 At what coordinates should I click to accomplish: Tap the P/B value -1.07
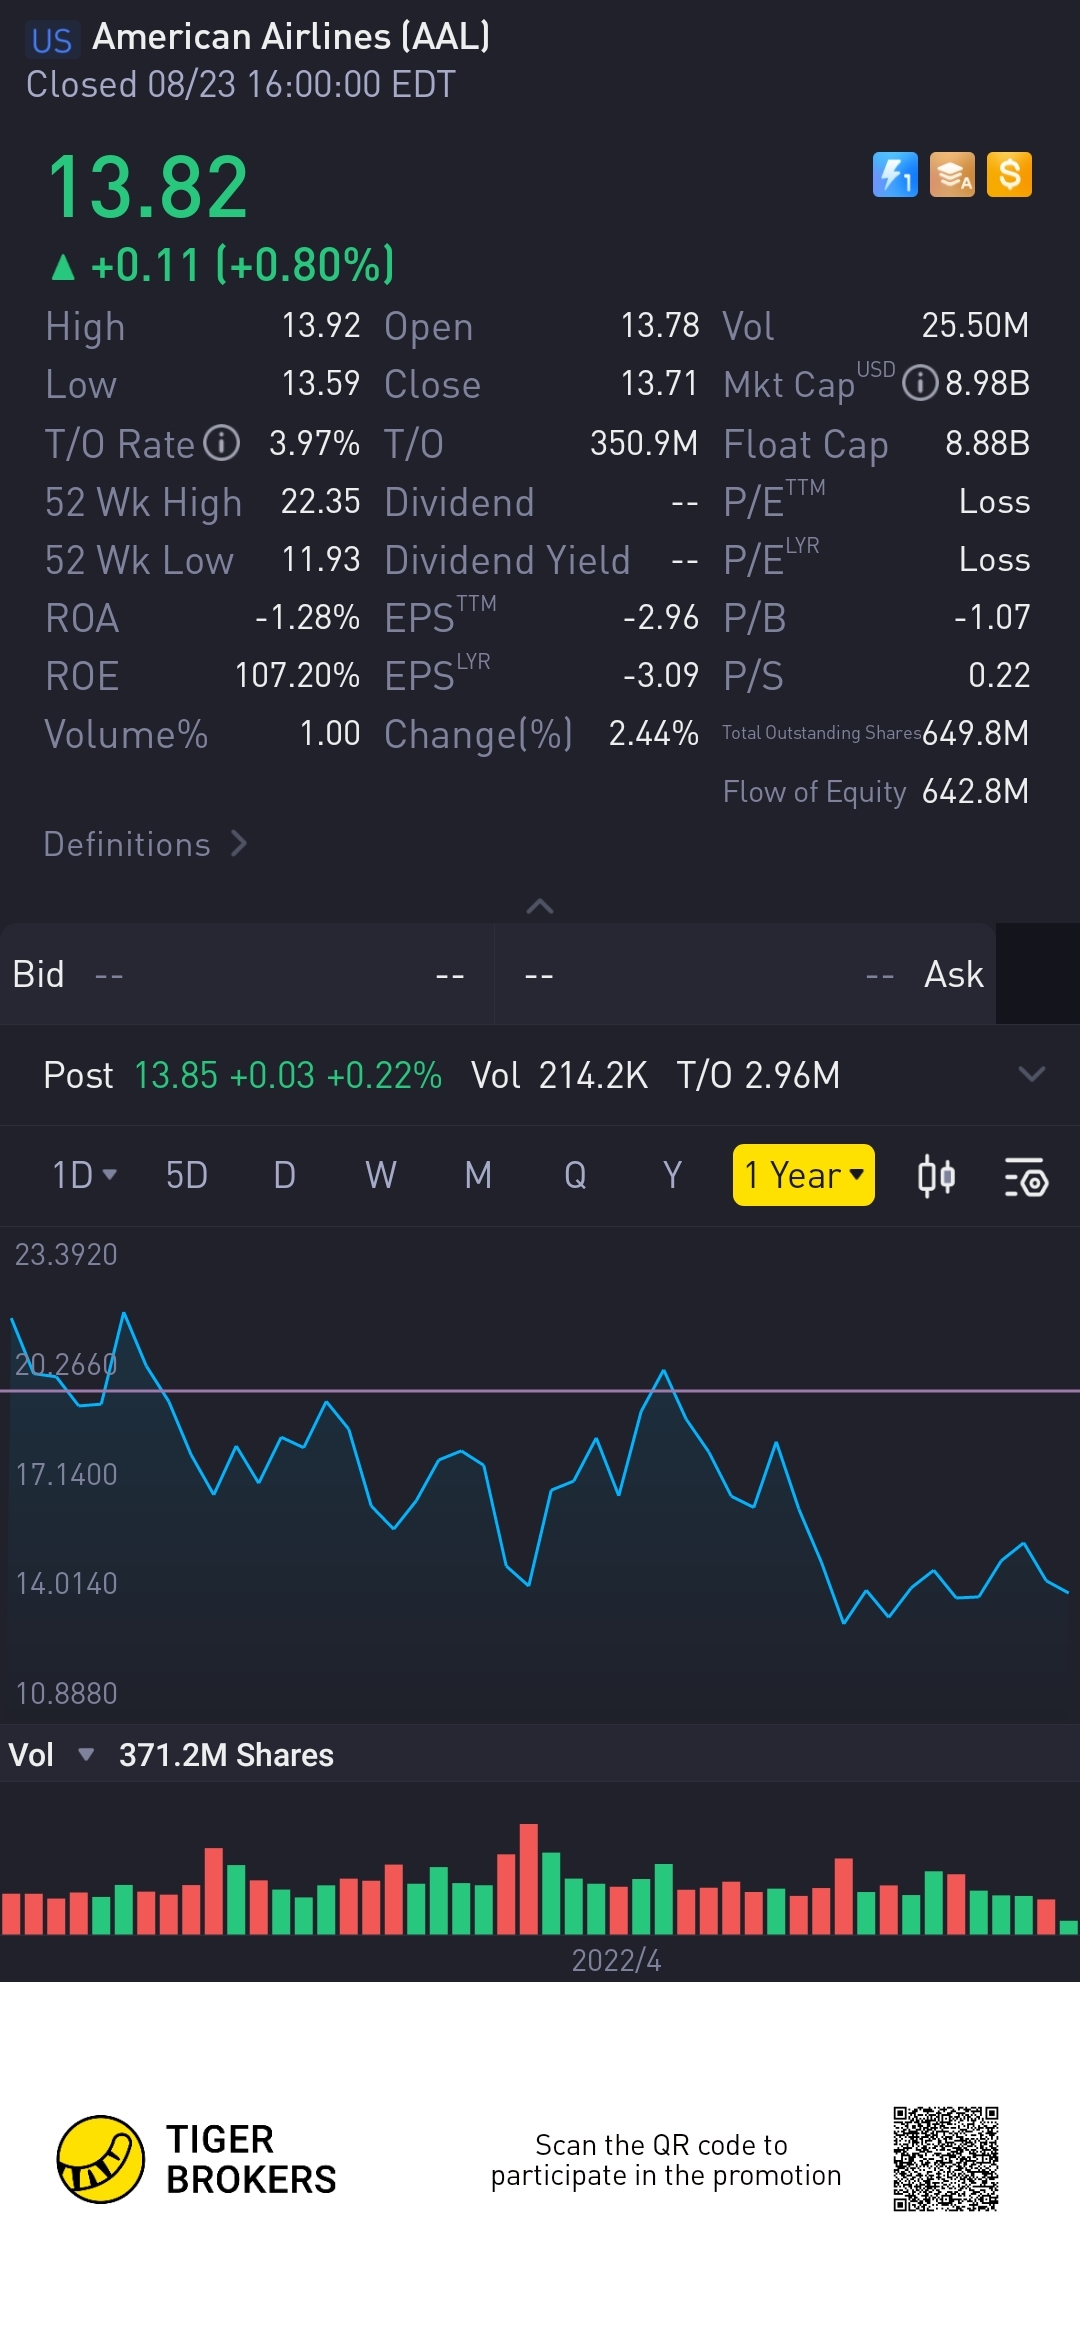coord(991,617)
